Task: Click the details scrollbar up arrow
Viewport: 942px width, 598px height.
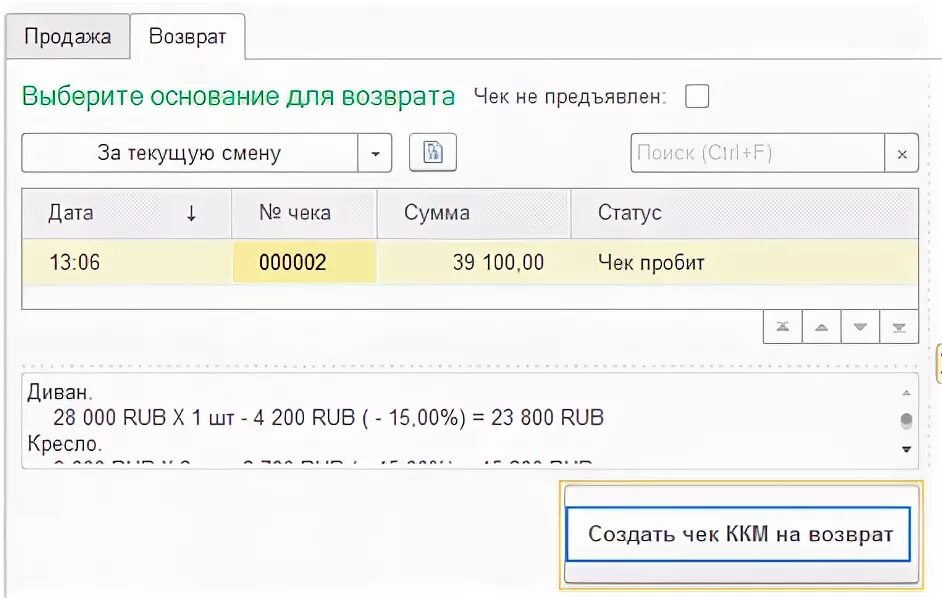Action: (x=907, y=393)
